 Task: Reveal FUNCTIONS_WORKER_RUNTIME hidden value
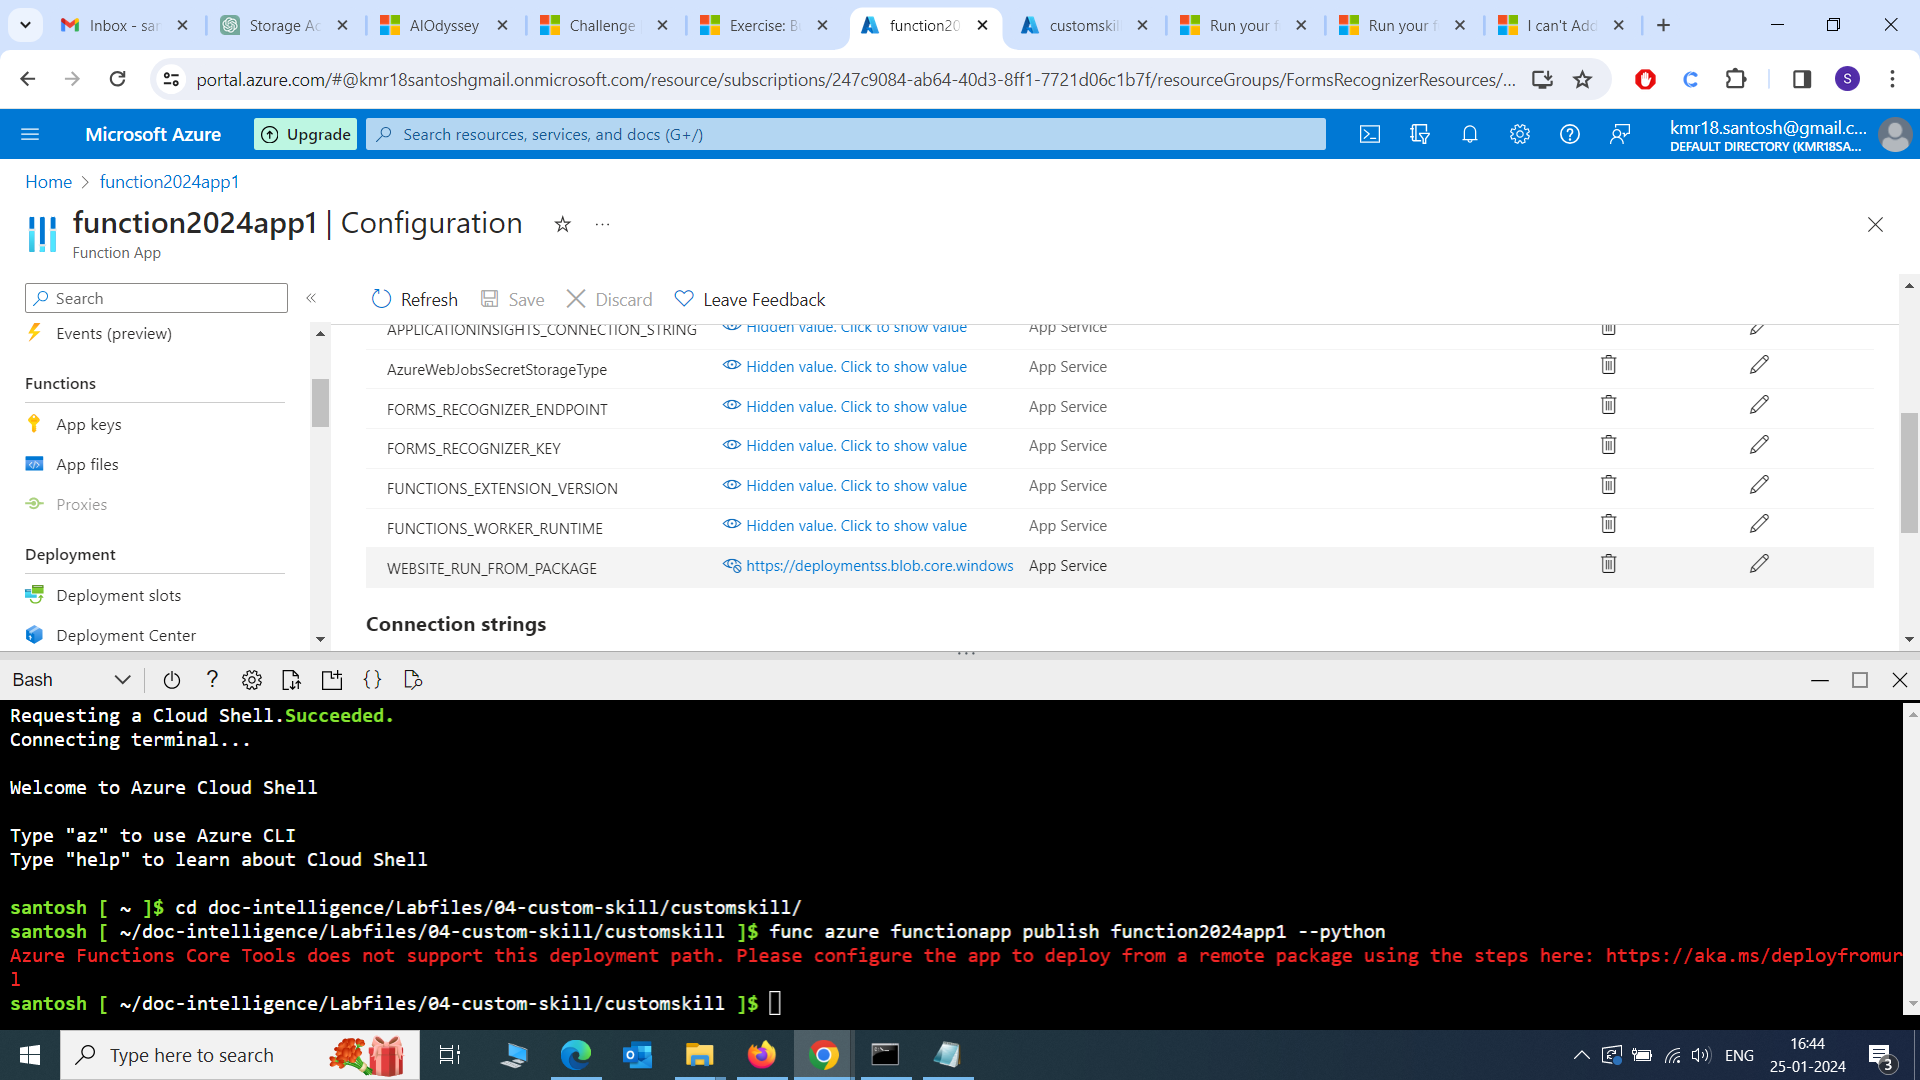coord(856,525)
